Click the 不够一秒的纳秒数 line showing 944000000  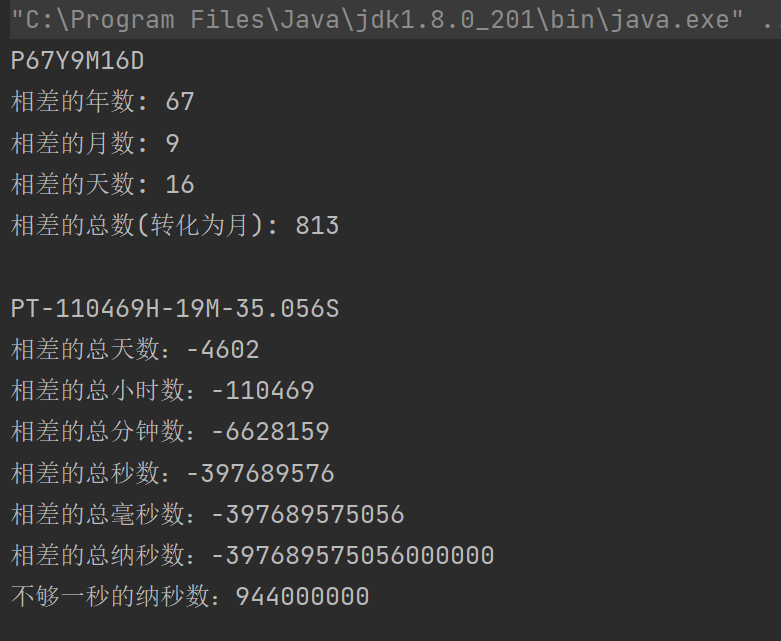tap(190, 597)
